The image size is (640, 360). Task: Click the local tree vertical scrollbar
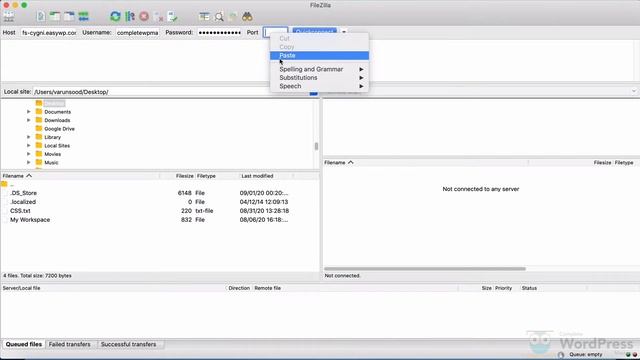pos(316,146)
